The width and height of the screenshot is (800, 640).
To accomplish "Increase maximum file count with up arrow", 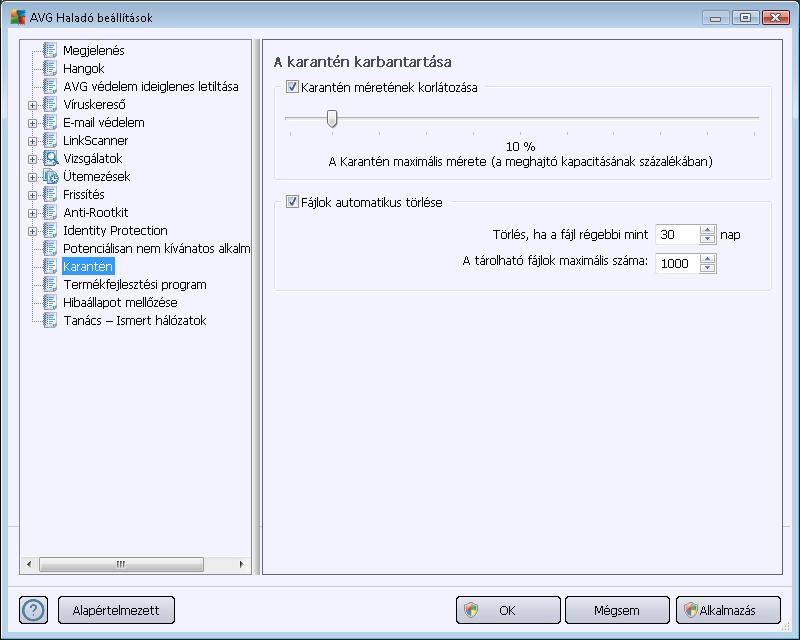I will tap(707, 258).
